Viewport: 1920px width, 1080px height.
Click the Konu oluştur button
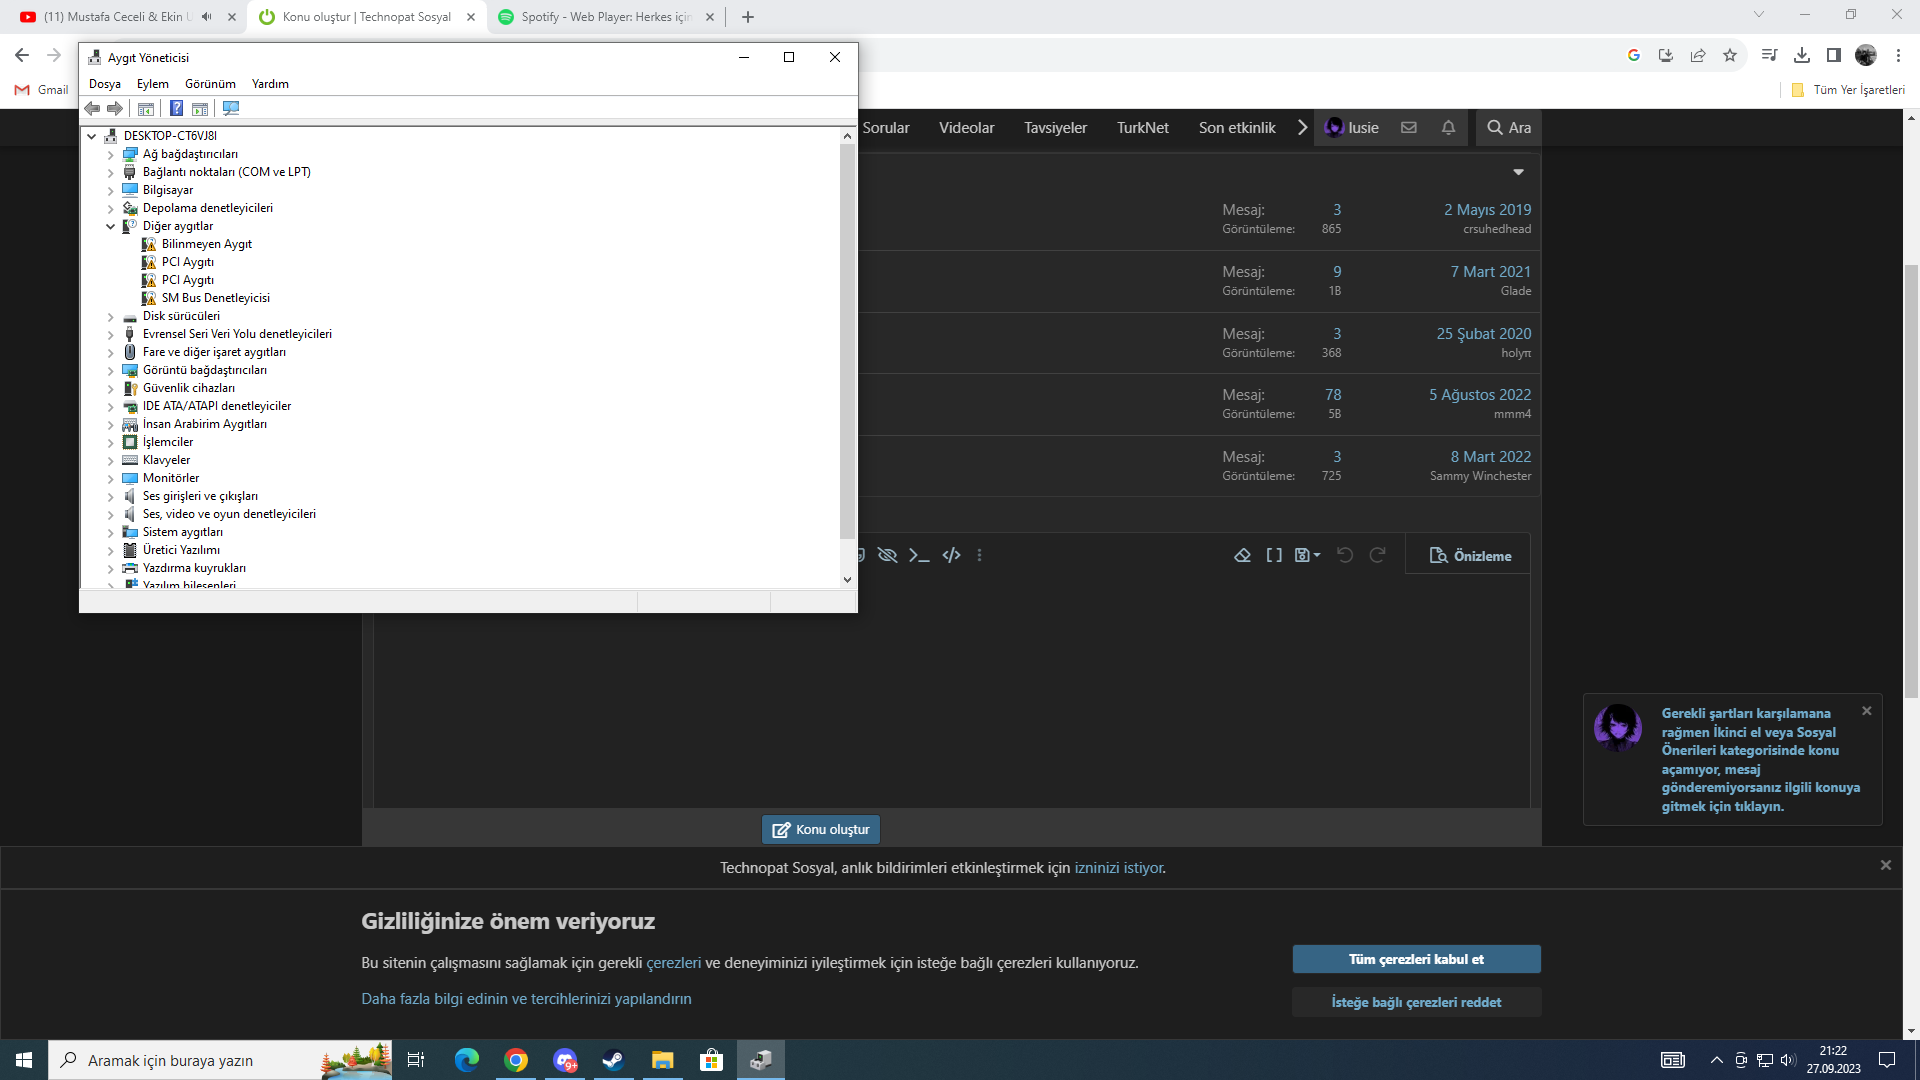[821, 829]
